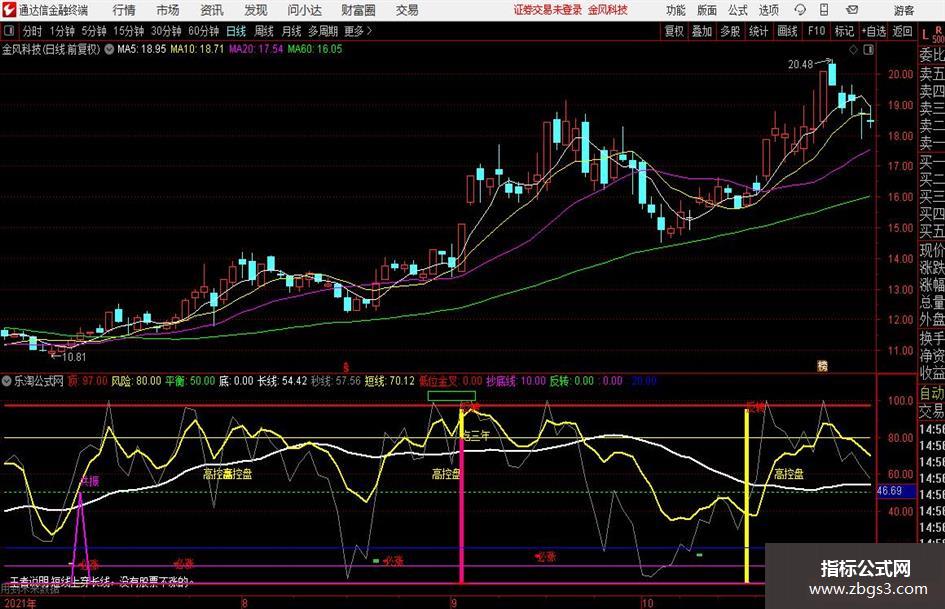Click the 返回 back button
Screen dimensions: 945x609
tap(902, 31)
